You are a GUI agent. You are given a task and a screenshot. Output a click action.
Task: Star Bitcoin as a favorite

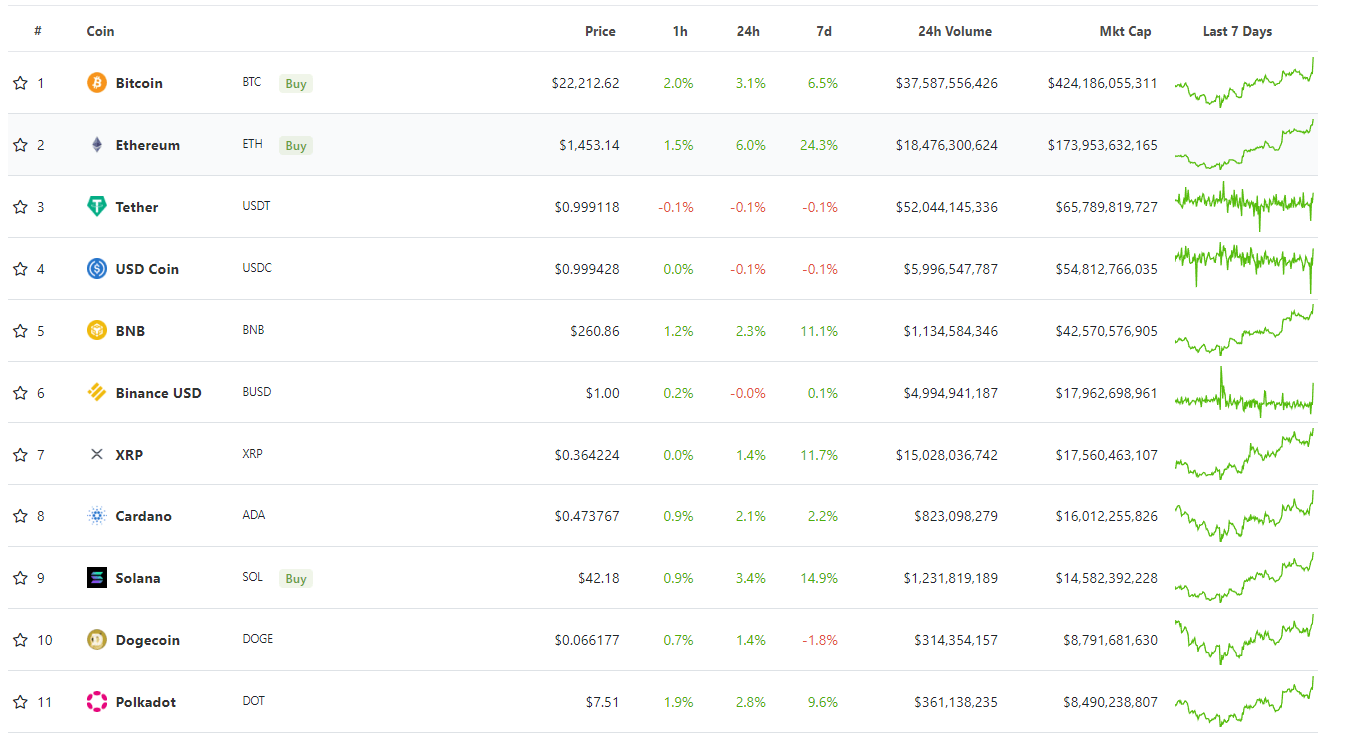point(20,83)
